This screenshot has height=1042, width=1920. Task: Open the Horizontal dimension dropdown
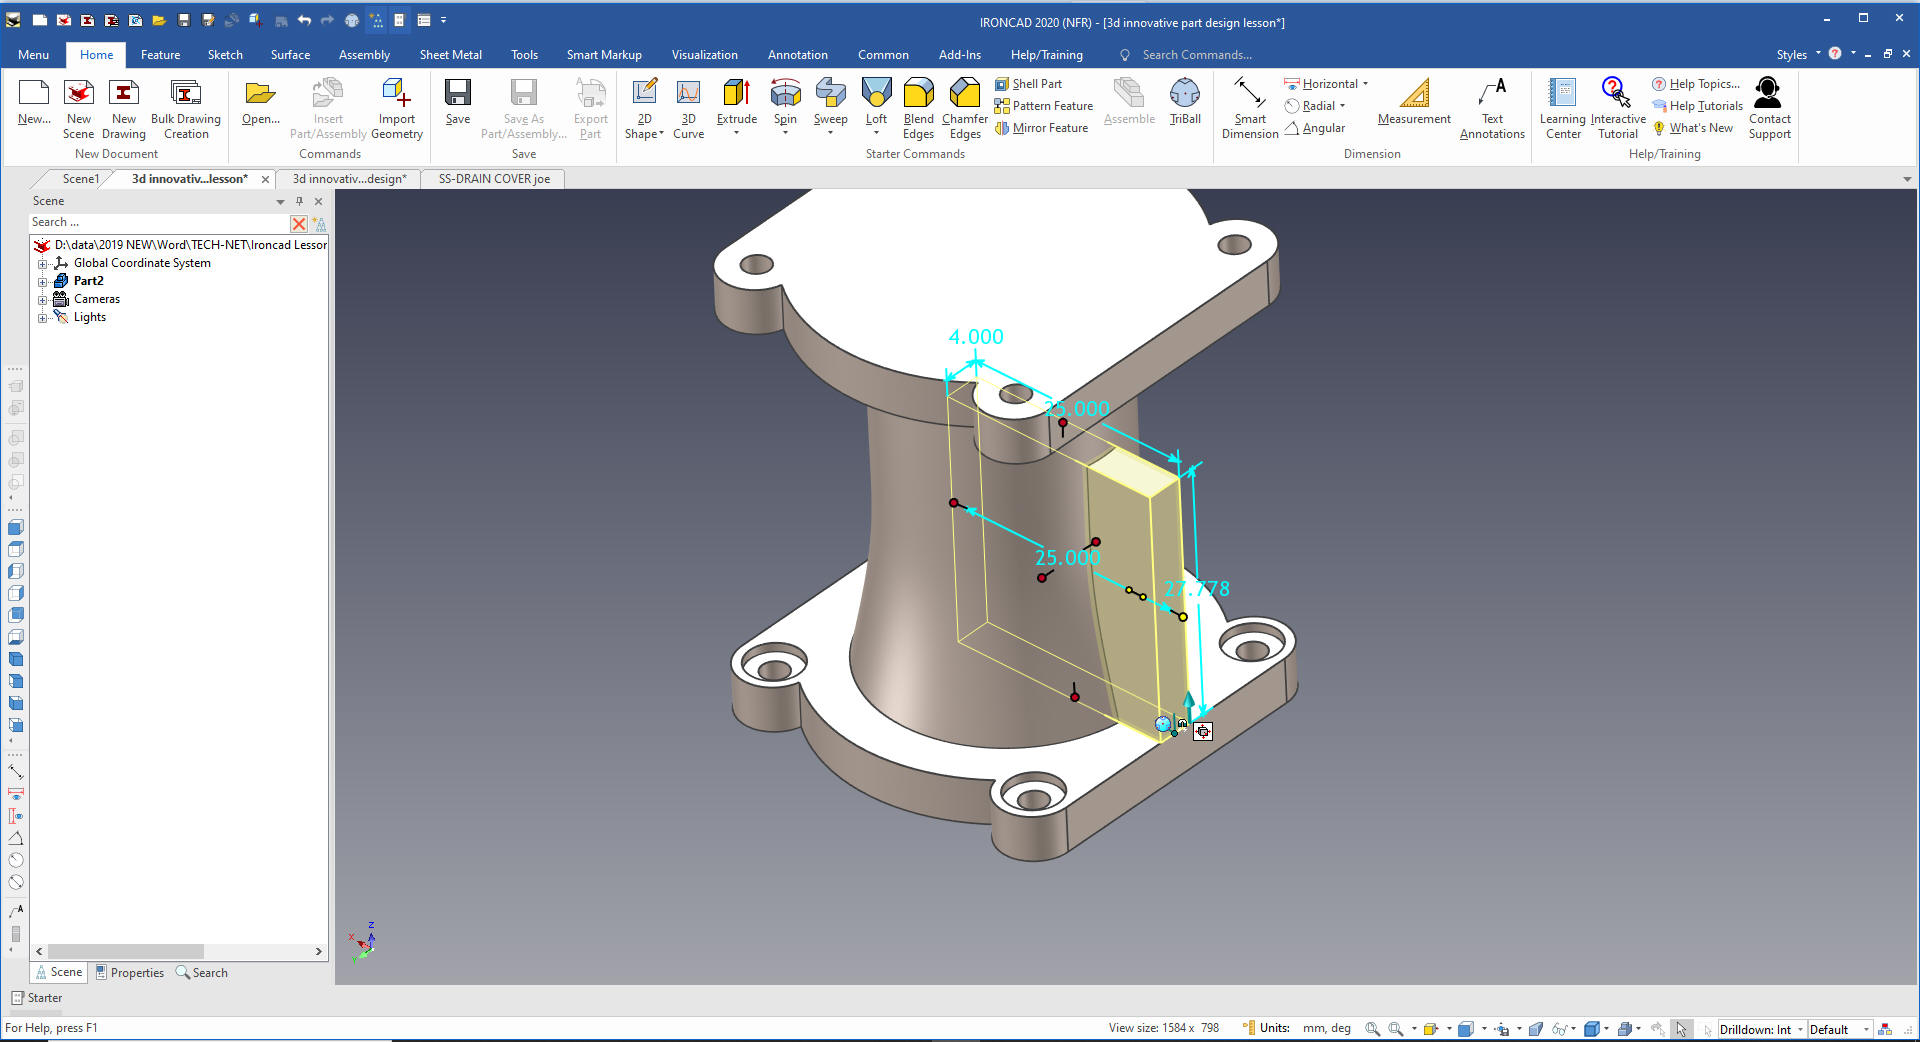coord(1365,84)
